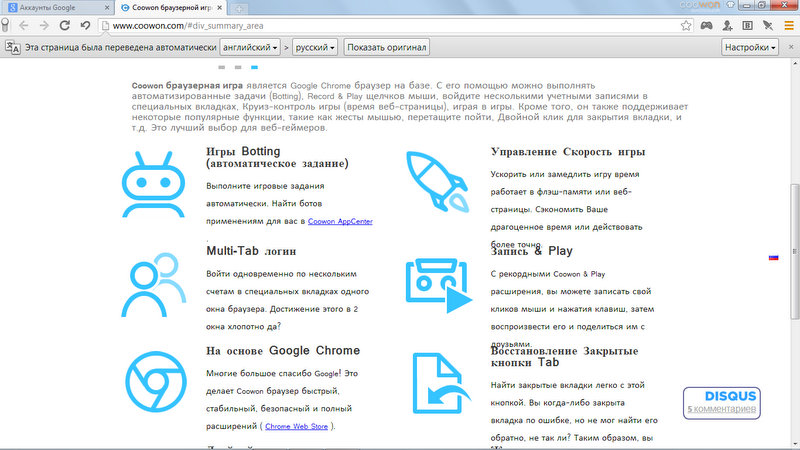
Task: Click the vertical page scrollbar thumb
Action: (795, 252)
